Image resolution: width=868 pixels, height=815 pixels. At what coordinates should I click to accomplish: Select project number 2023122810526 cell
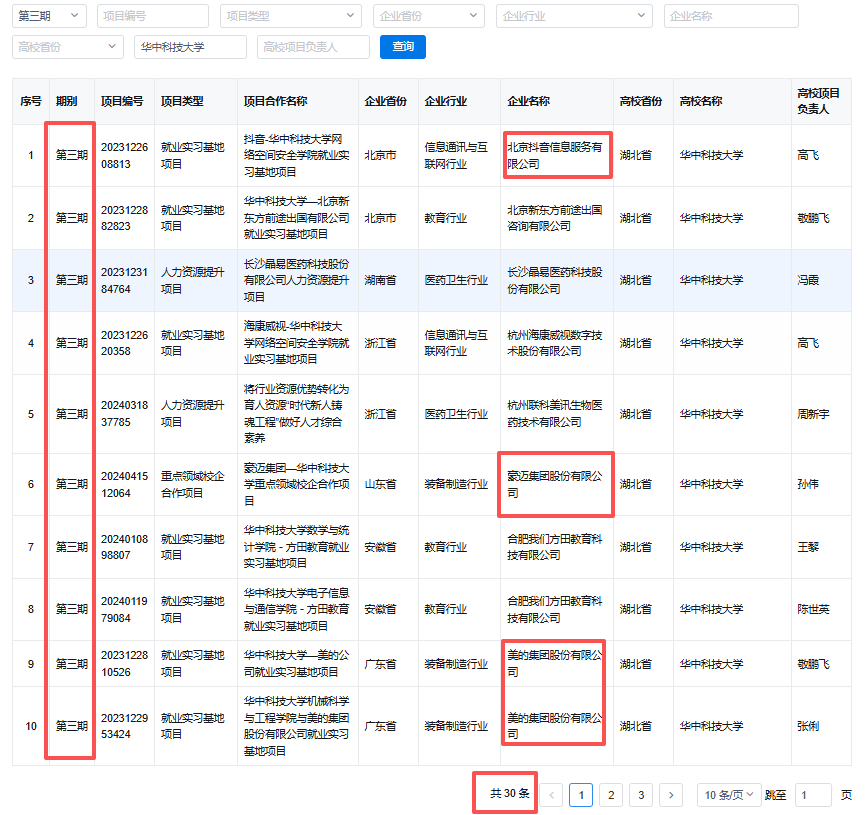coord(125,664)
